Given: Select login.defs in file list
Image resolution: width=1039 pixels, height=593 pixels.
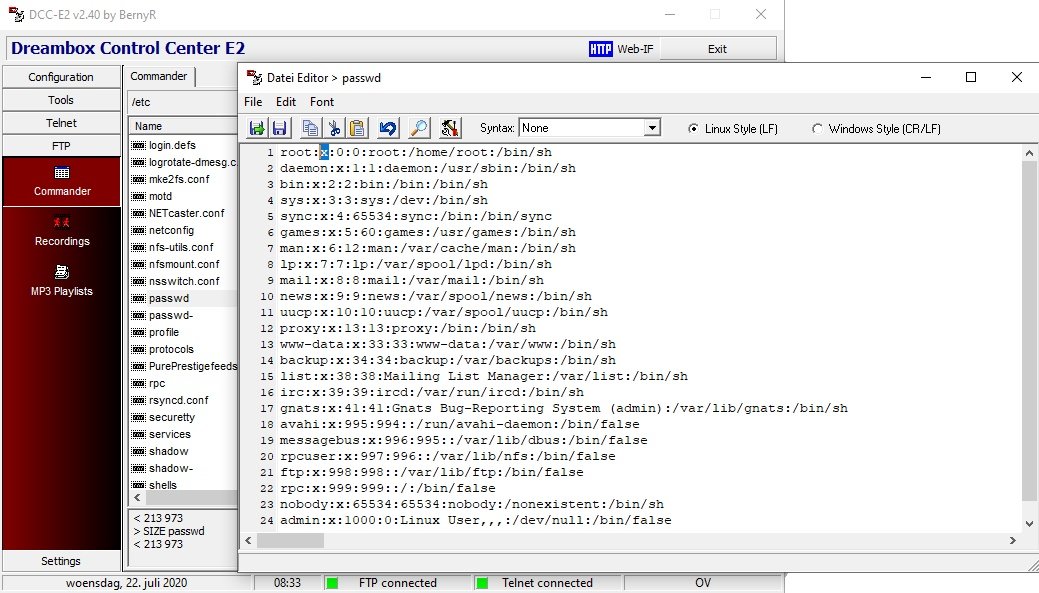Looking at the screenshot, I should 172,145.
